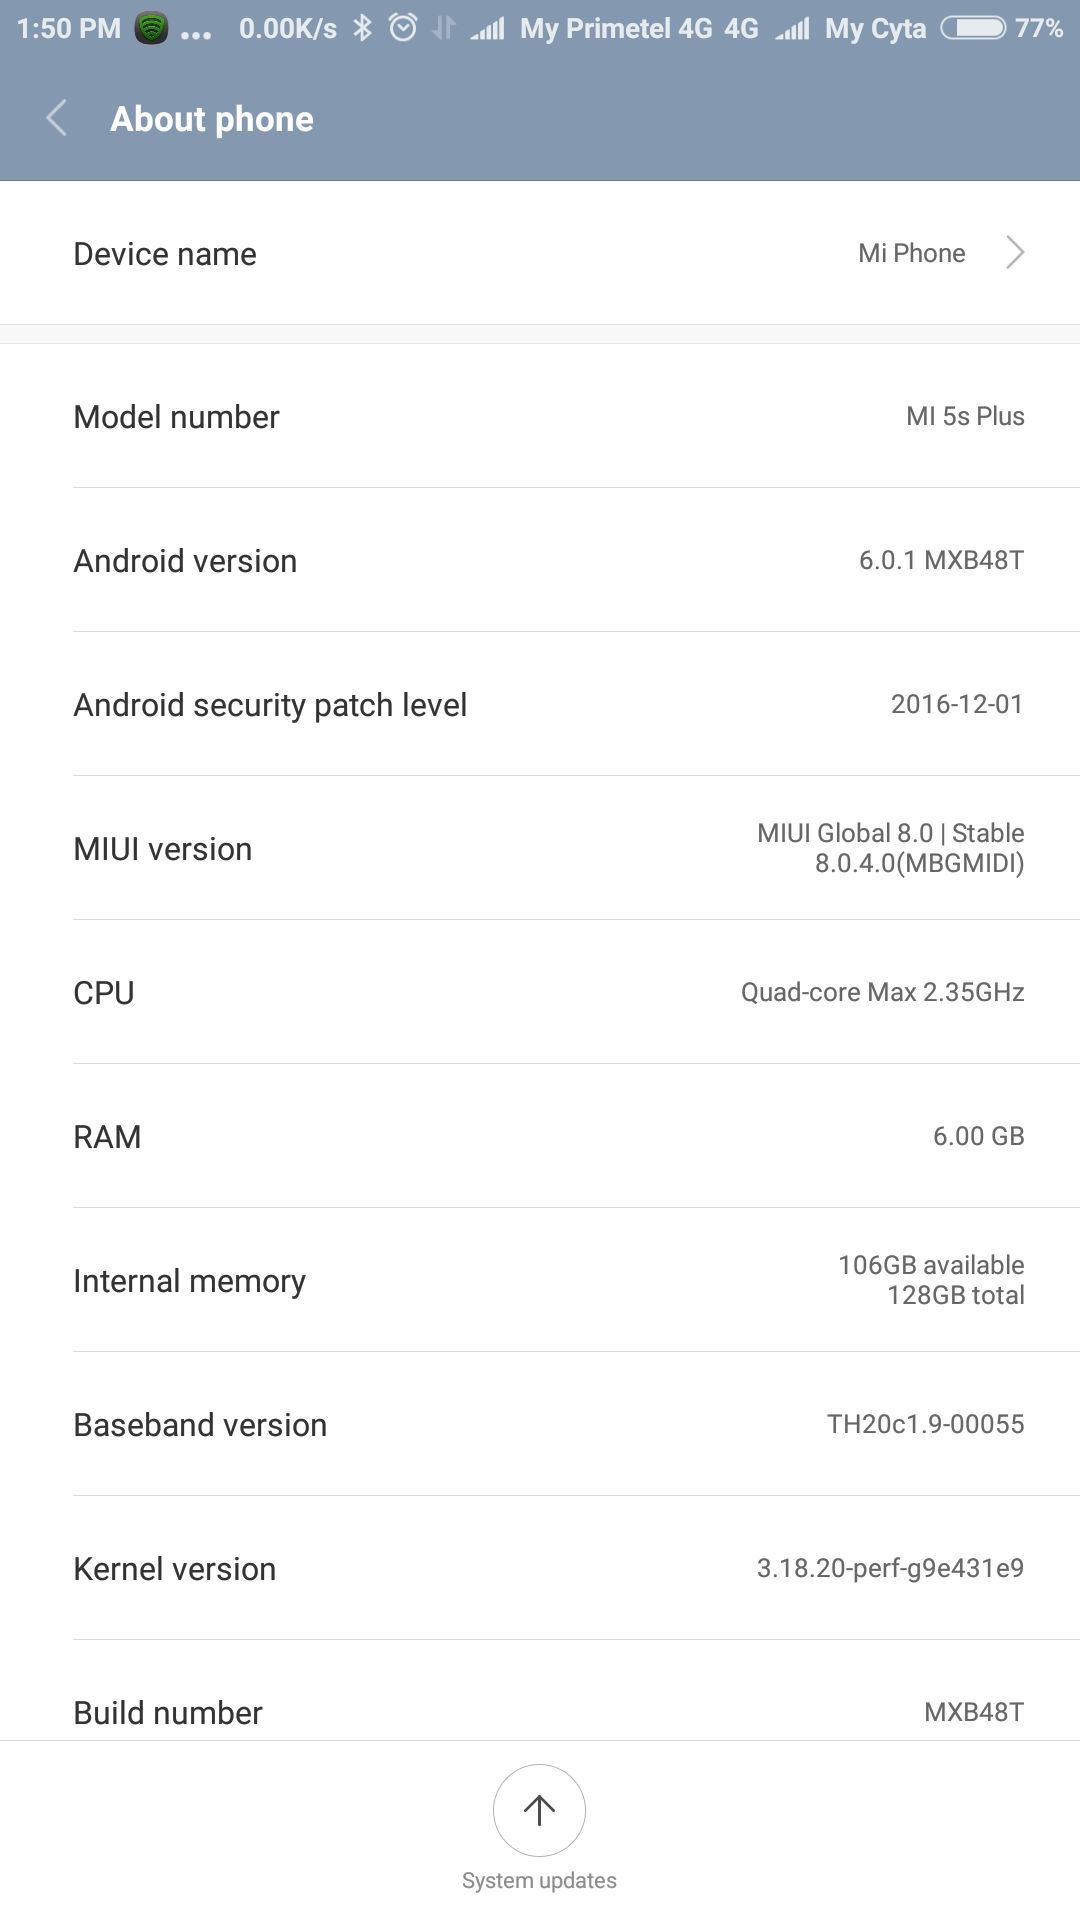Tap the alarm clock status icon
This screenshot has height=1920, width=1080.
[x=403, y=28]
